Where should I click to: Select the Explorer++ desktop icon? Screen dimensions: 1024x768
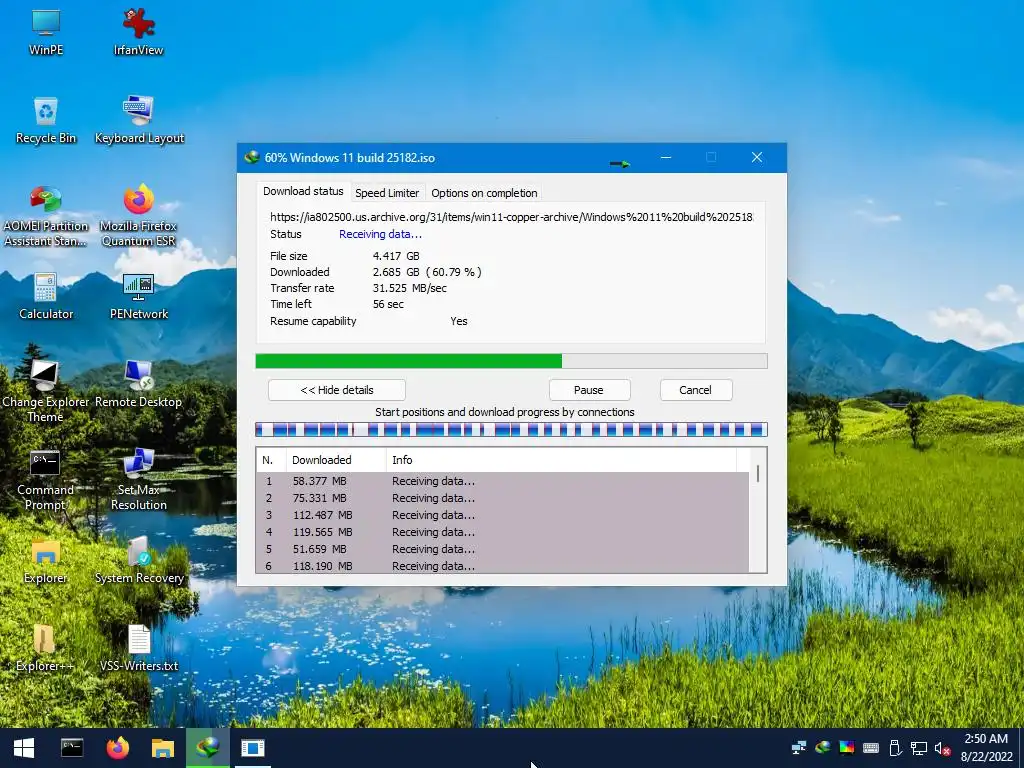[x=44, y=648]
